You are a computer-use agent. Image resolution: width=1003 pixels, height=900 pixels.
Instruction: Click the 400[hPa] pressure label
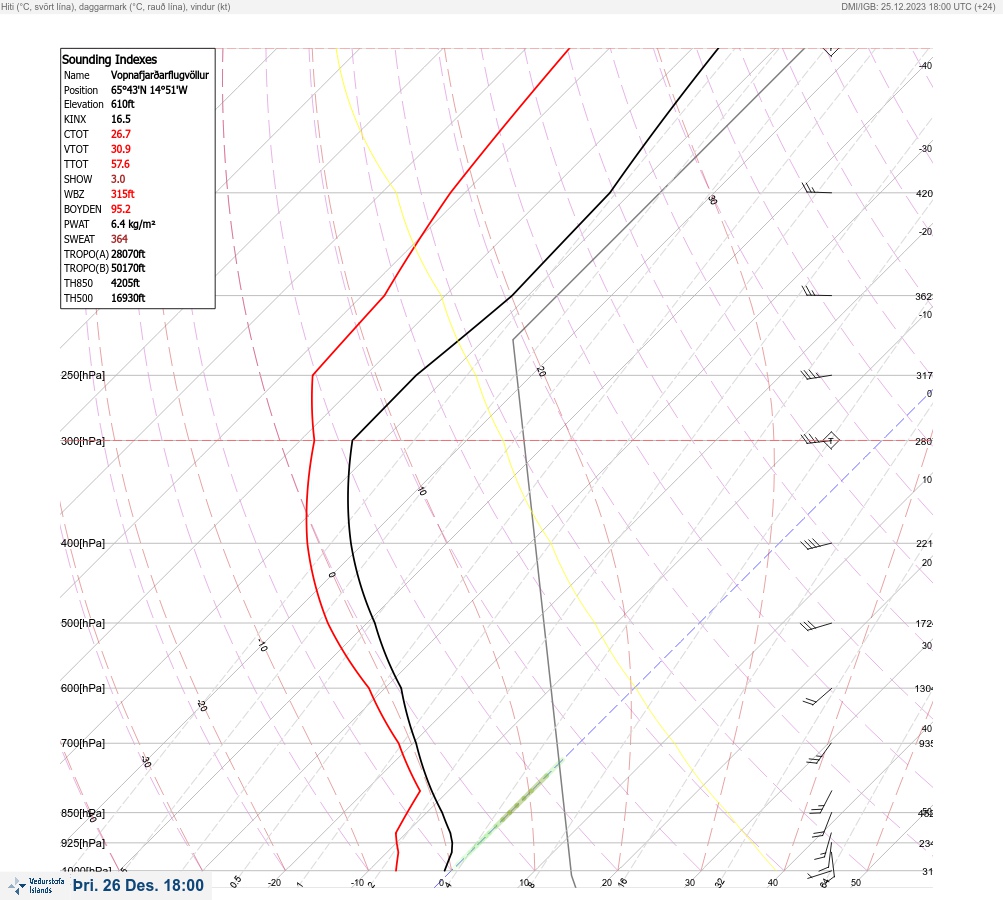[x=83, y=543]
